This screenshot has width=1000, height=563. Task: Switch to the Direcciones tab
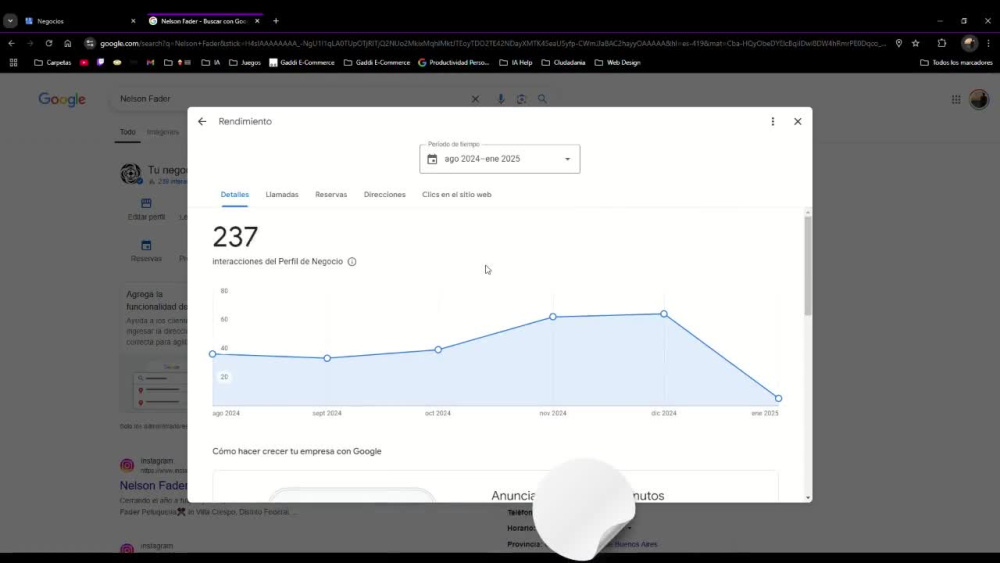pos(385,194)
